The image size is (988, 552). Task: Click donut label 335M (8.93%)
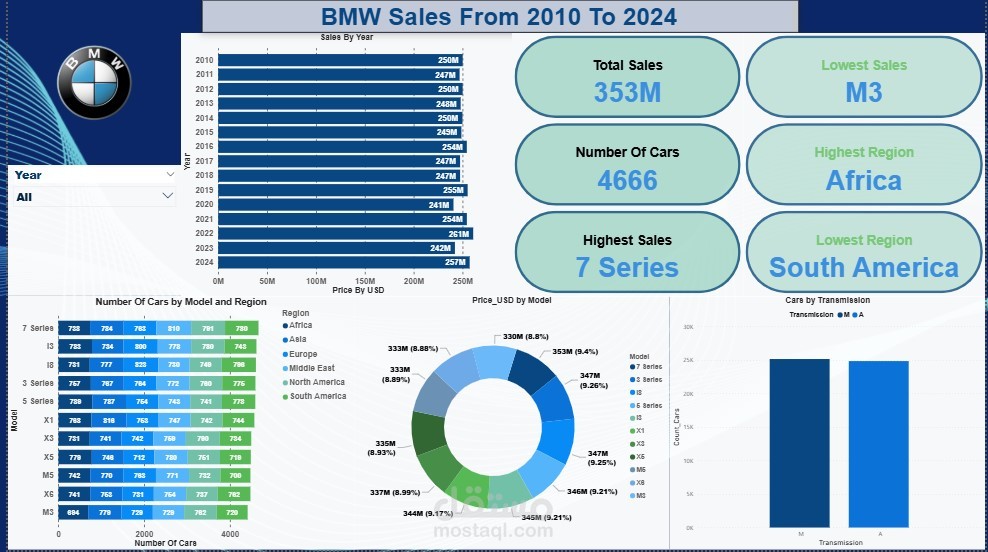click(x=382, y=447)
